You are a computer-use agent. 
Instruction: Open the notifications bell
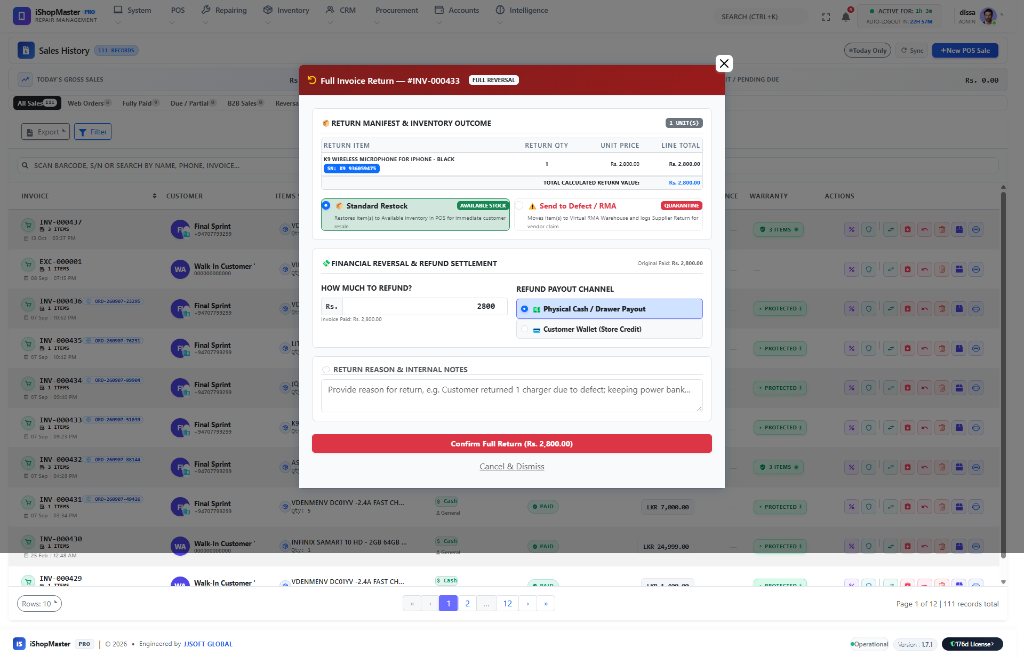[846, 16]
